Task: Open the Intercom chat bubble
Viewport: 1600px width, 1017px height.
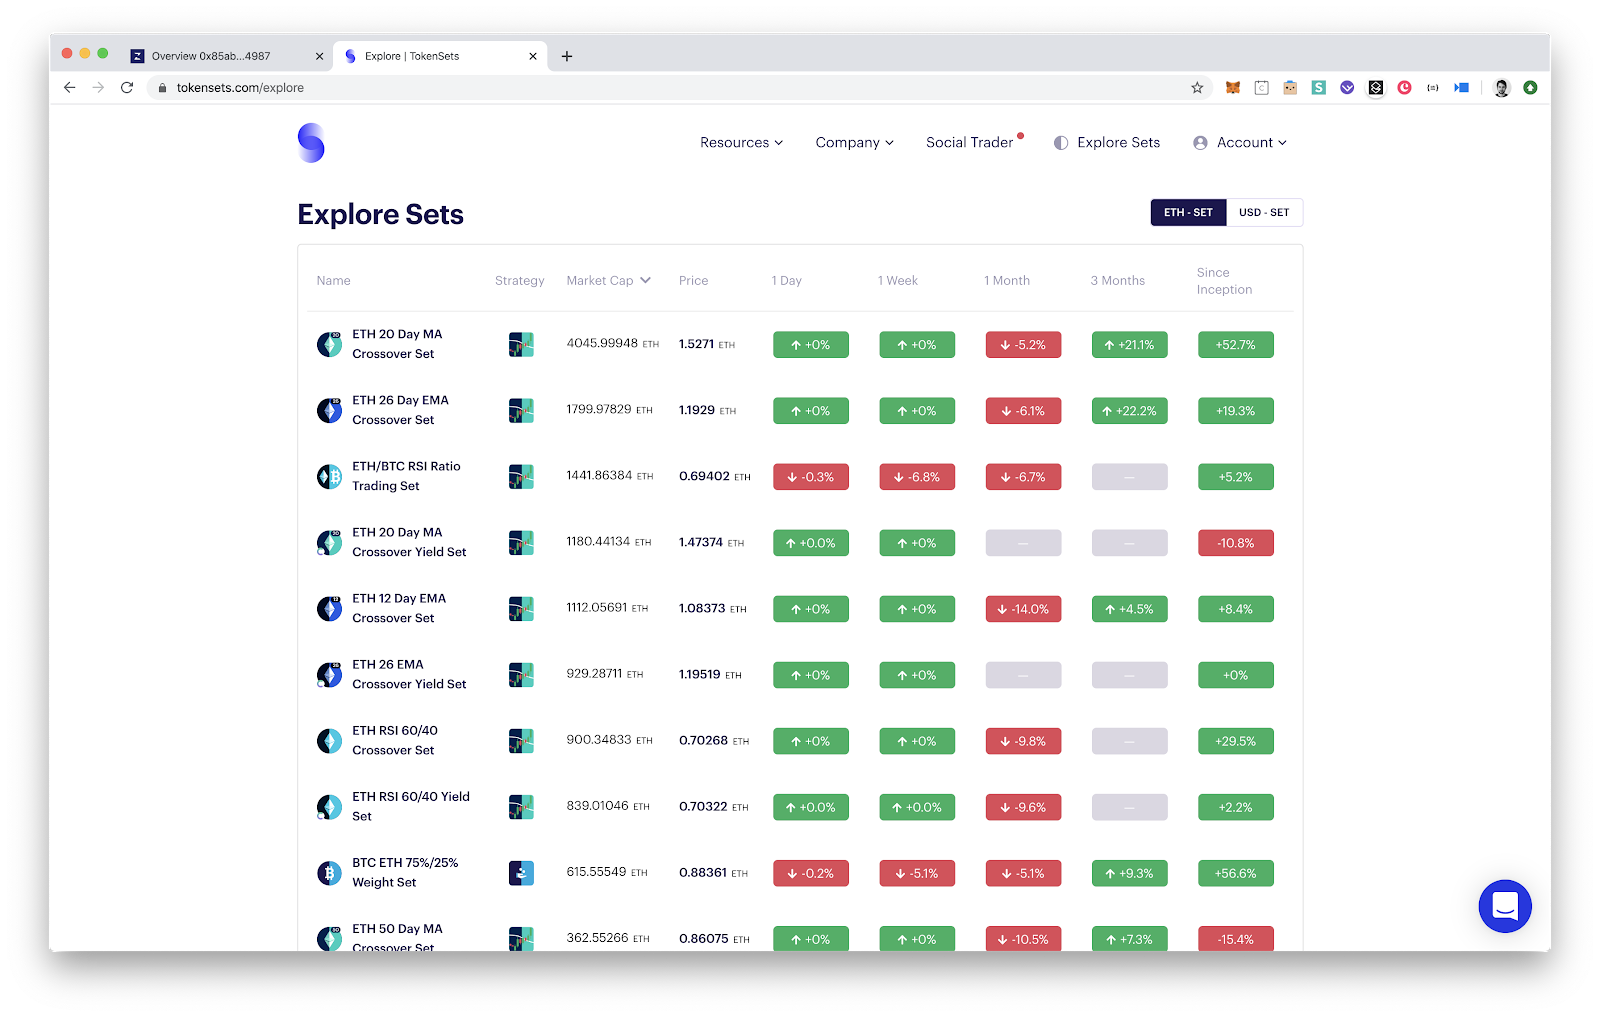Action: pos(1504,906)
